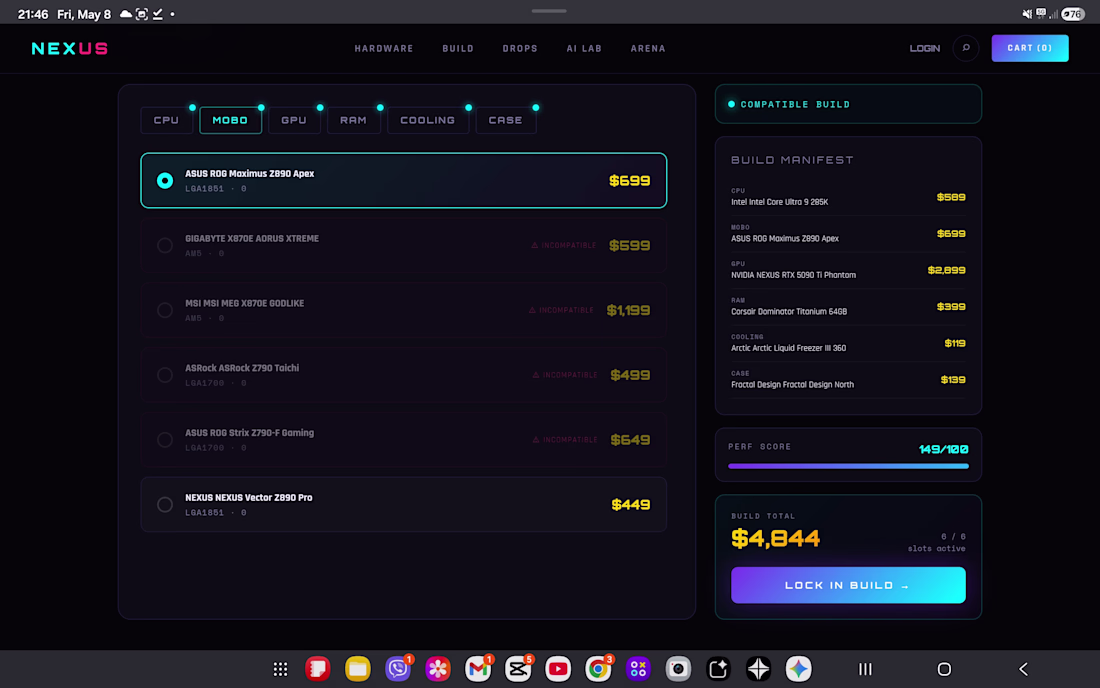Click the NEXUS logo
This screenshot has width=1100, height=688.
pos(69,48)
